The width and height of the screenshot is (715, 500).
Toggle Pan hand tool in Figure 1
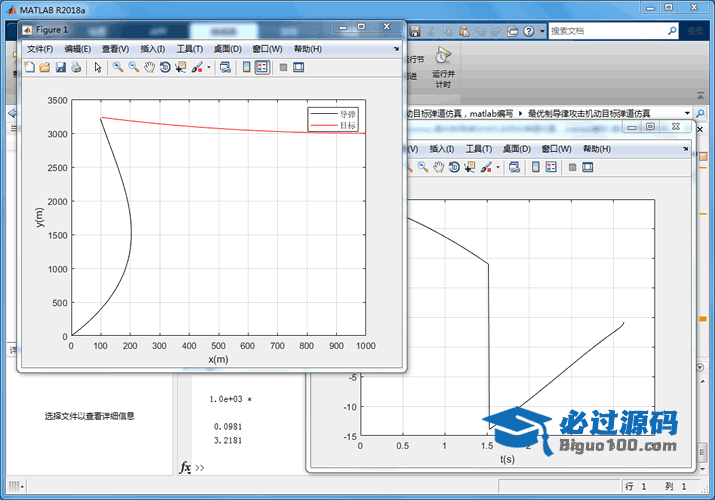(x=150, y=67)
